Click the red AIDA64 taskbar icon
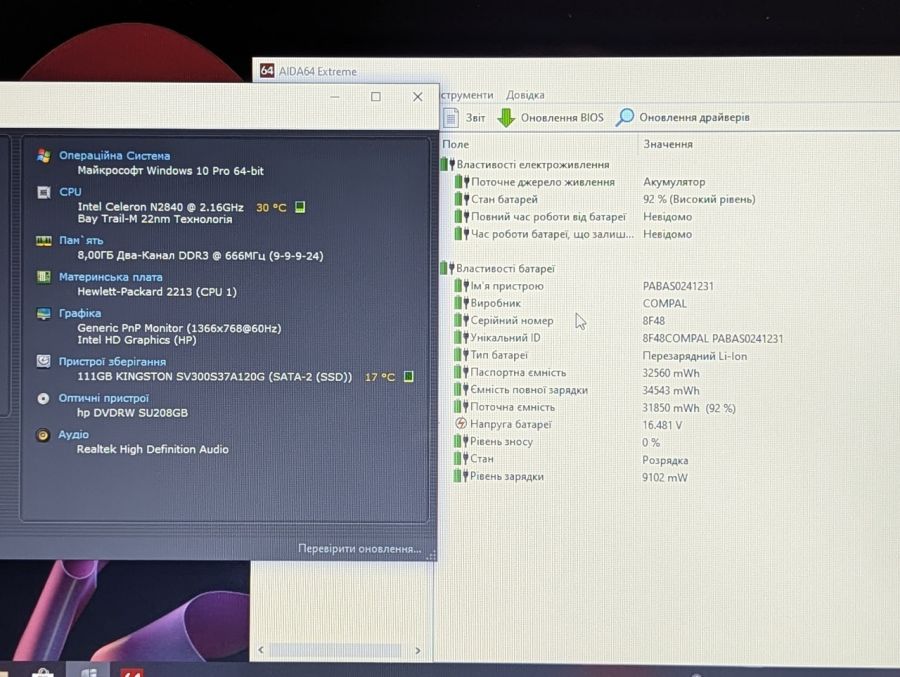The image size is (900, 677). coord(131,672)
